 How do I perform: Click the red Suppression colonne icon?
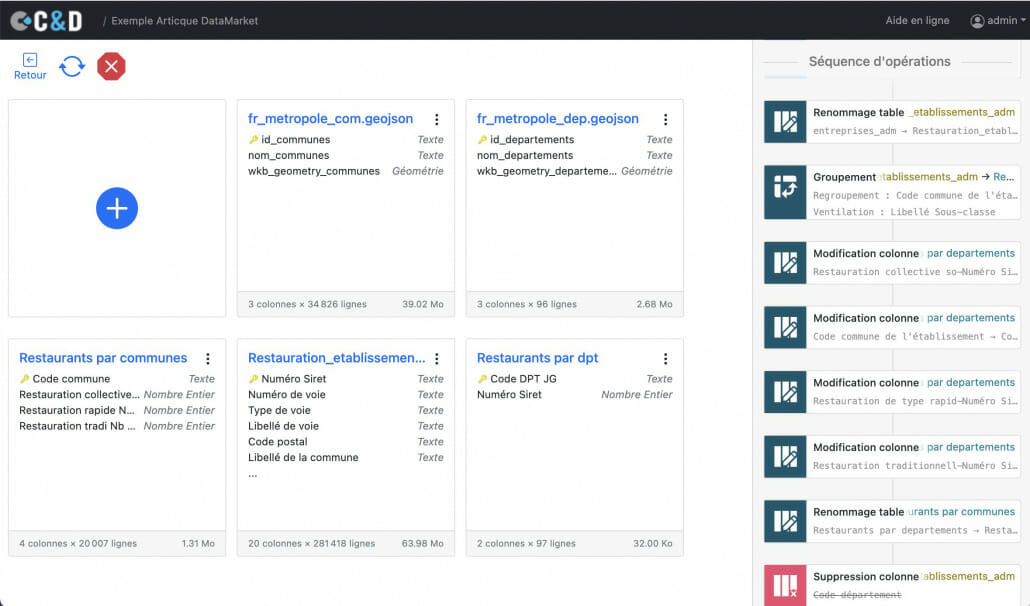pyautogui.click(x=785, y=585)
